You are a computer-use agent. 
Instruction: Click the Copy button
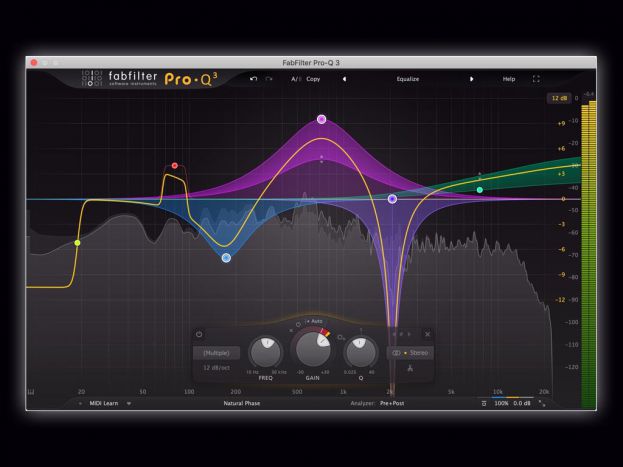(x=314, y=78)
